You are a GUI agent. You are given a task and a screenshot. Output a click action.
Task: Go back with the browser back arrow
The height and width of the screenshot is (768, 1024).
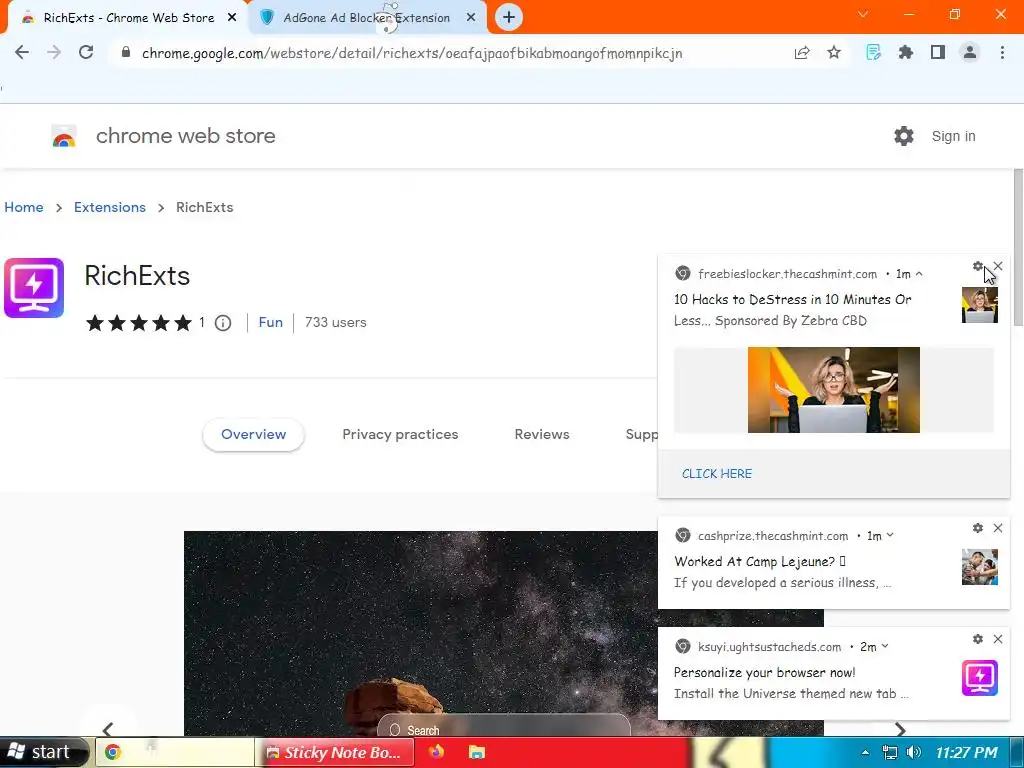[22, 53]
